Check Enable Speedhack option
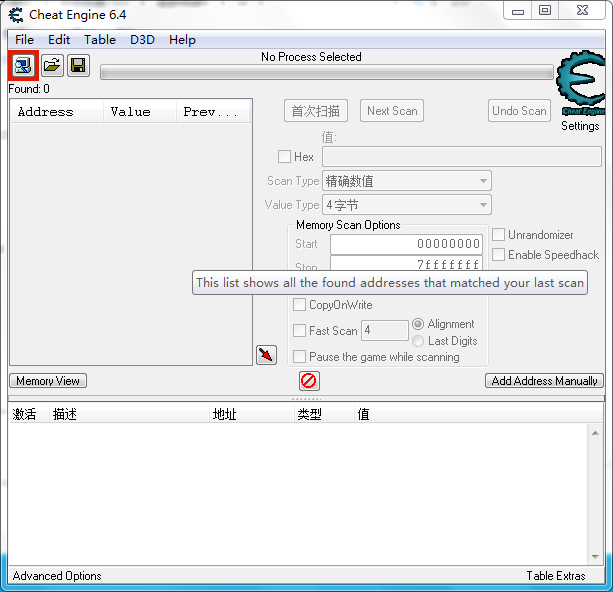Viewport: 613px width, 592px height. (x=498, y=255)
